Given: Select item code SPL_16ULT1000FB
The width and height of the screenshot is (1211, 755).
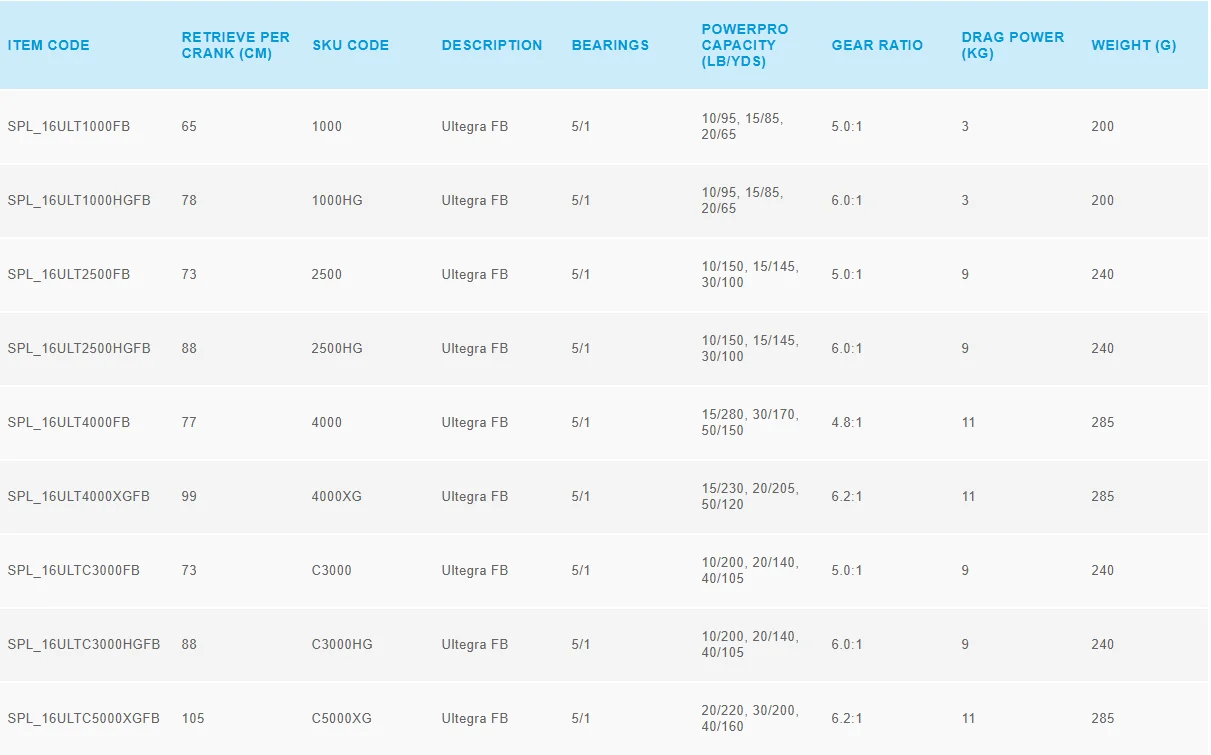Looking at the screenshot, I should click(x=69, y=126).
